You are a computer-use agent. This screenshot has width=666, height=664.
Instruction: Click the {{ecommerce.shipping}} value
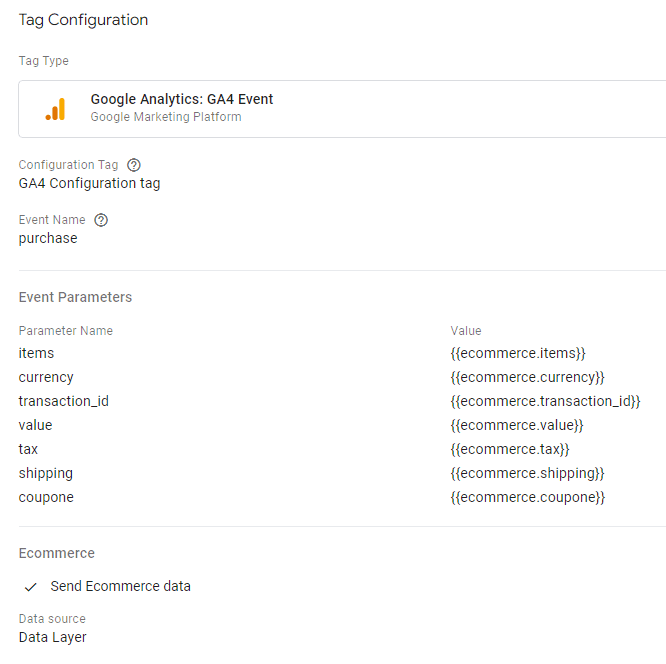pos(528,473)
